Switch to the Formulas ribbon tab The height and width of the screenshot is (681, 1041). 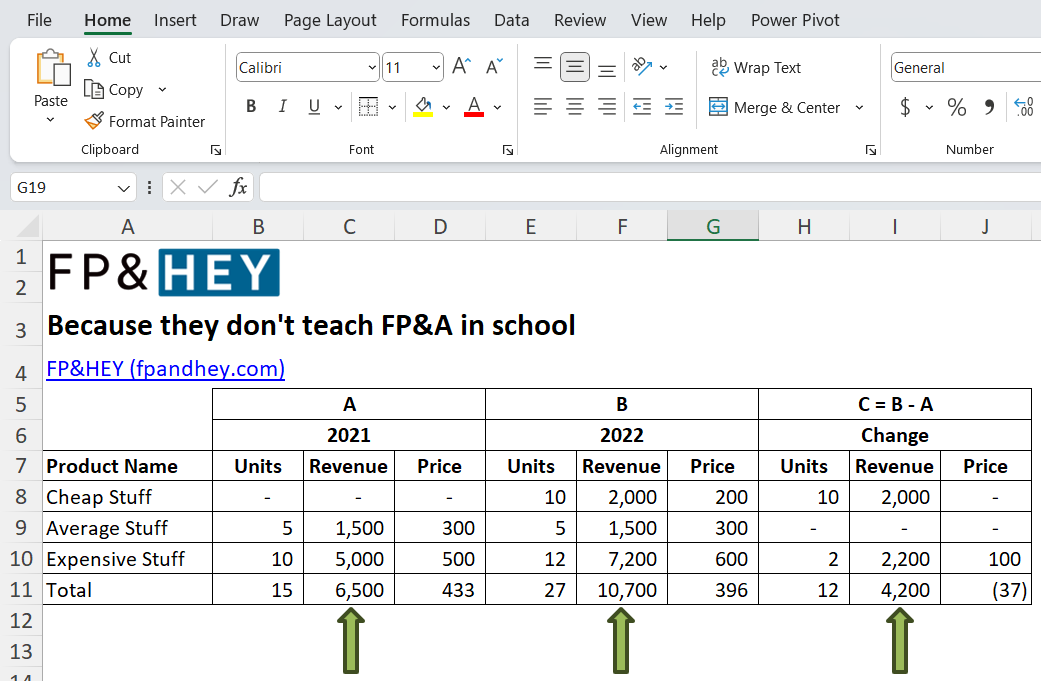click(435, 19)
